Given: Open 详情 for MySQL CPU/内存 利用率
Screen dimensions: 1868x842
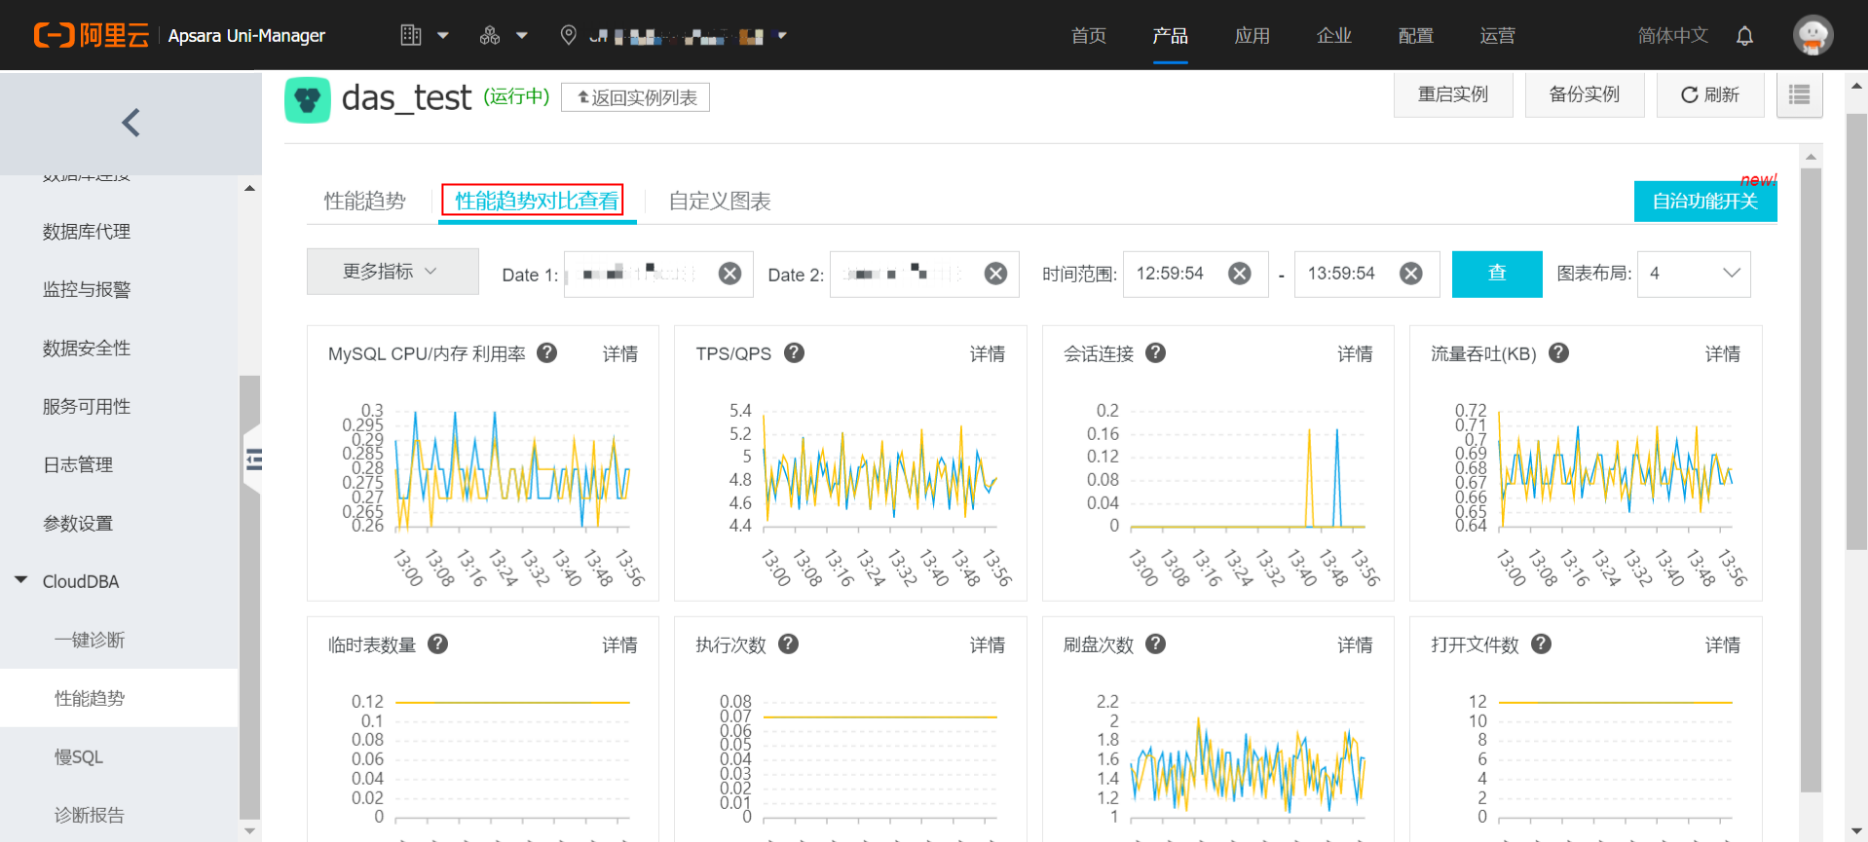Looking at the screenshot, I should [x=620, y=354].
